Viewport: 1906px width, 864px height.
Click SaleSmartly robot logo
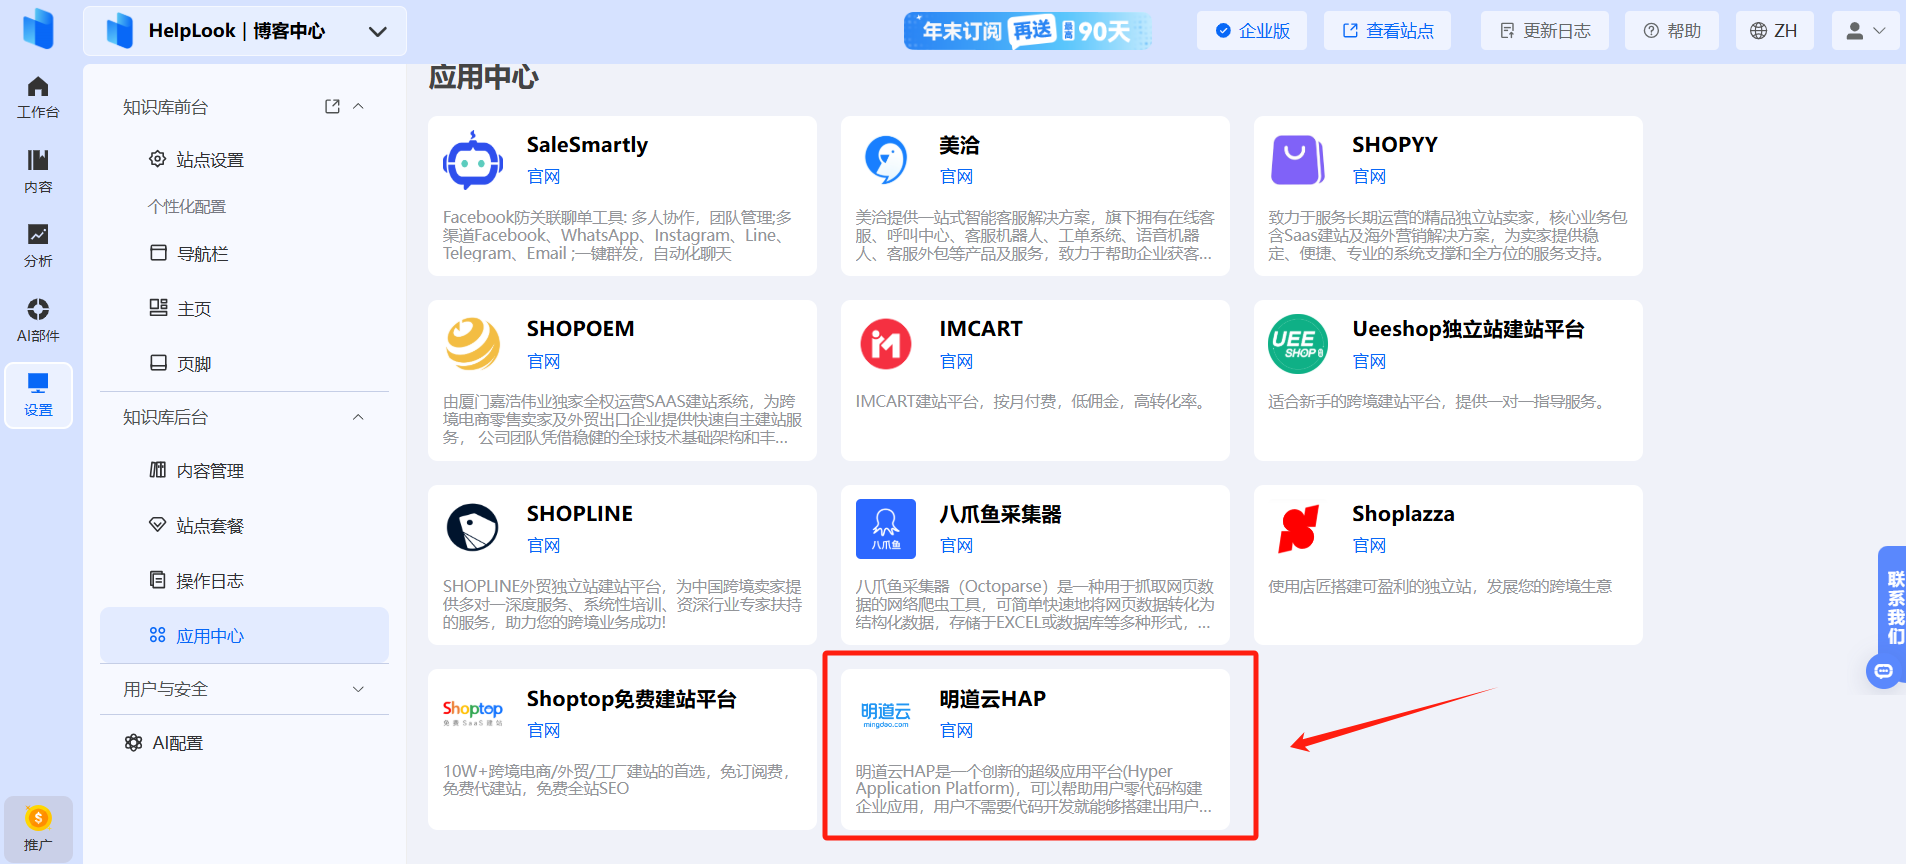click(x=473, y=160)
